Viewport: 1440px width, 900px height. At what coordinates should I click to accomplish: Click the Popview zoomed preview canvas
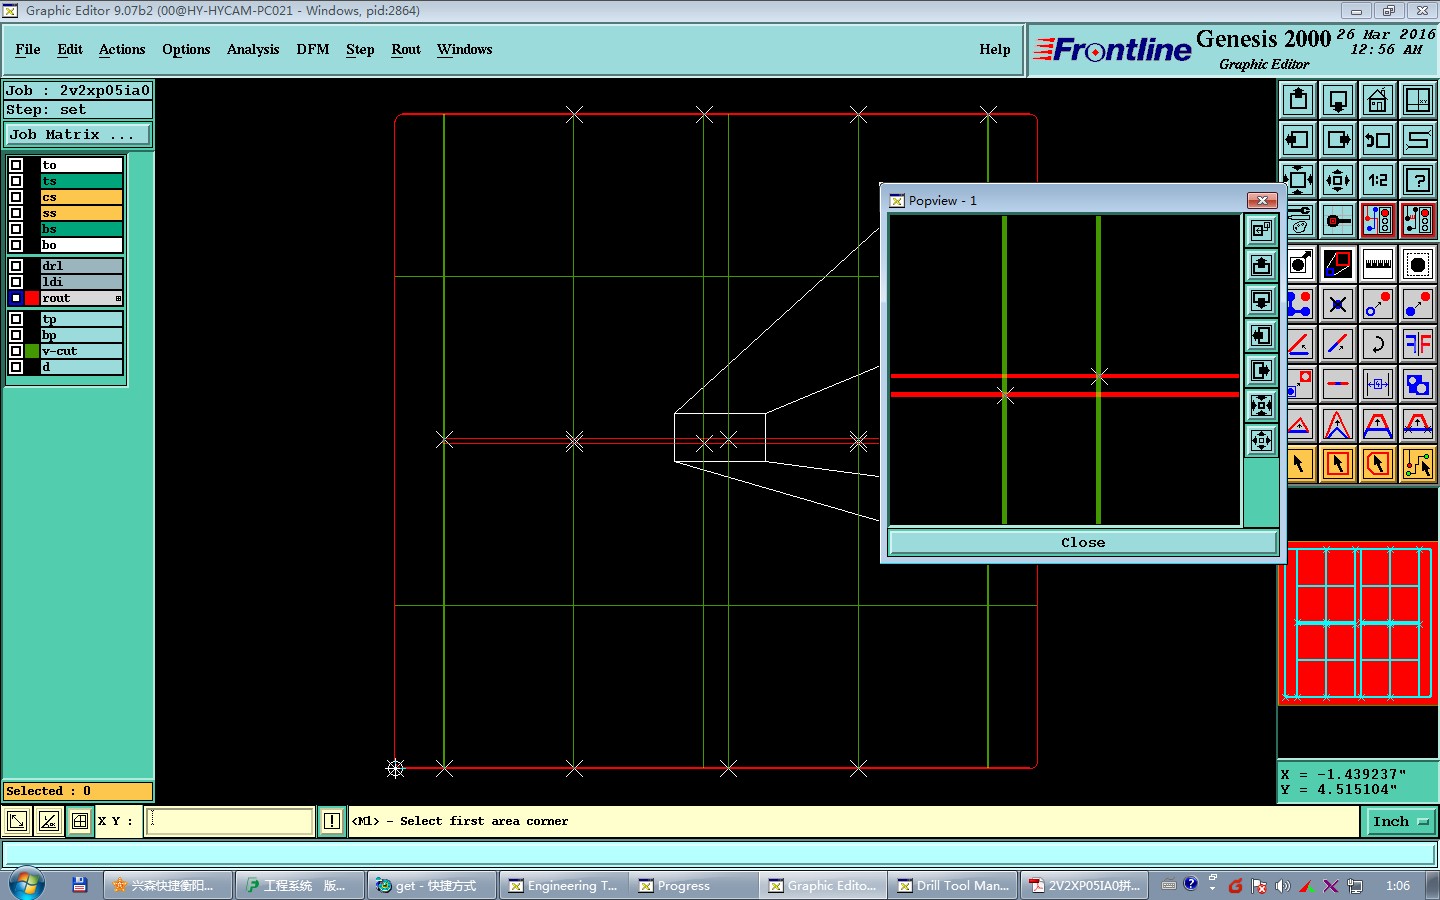pos(1065,370)
